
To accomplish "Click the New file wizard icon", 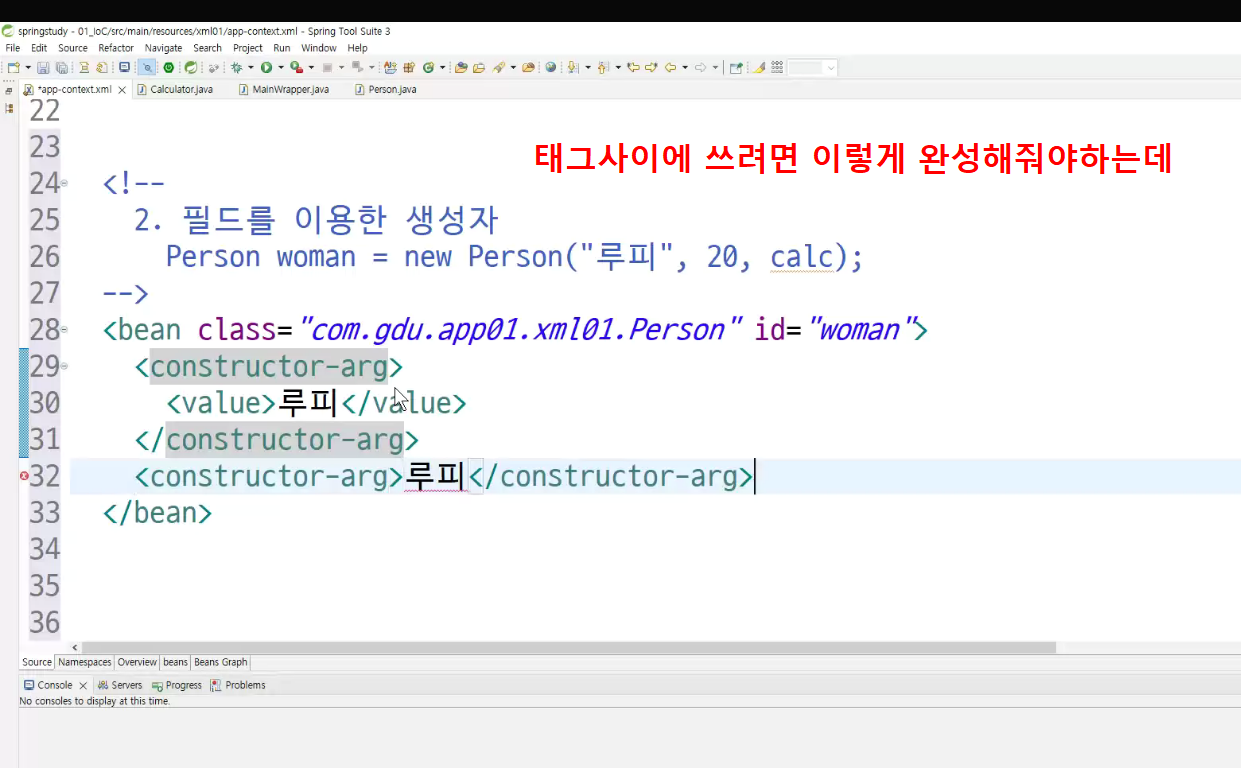I will (x=14, y=68).
